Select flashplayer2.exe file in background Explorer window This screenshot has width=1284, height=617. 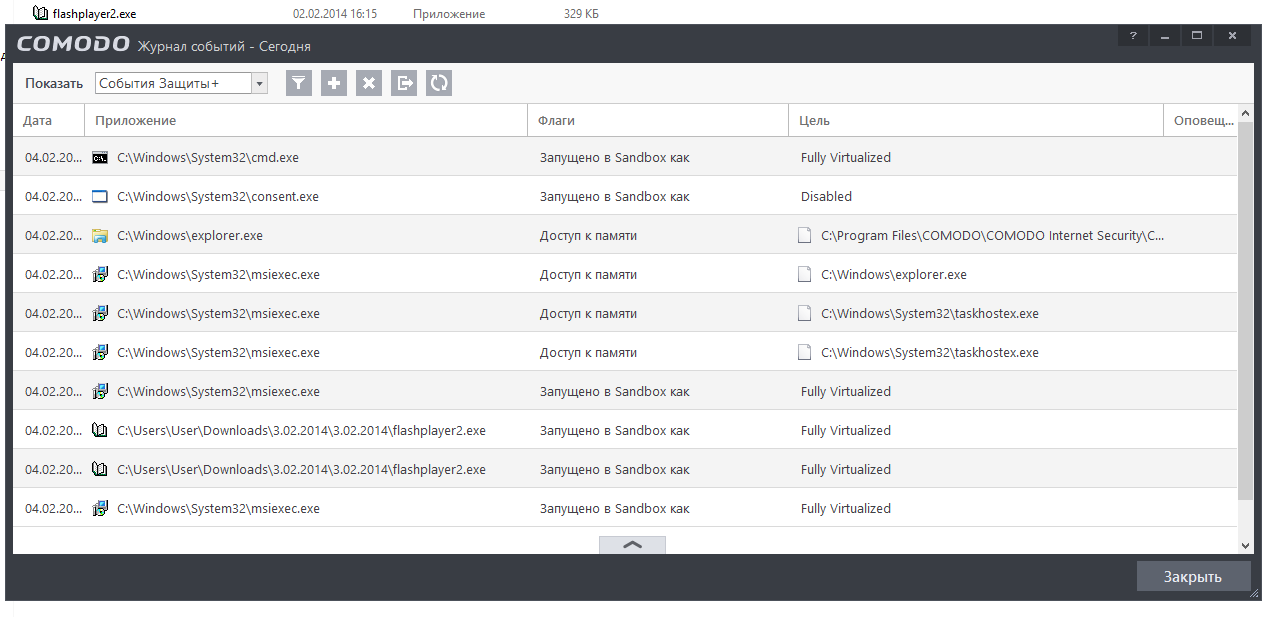[x=94, y=14]
